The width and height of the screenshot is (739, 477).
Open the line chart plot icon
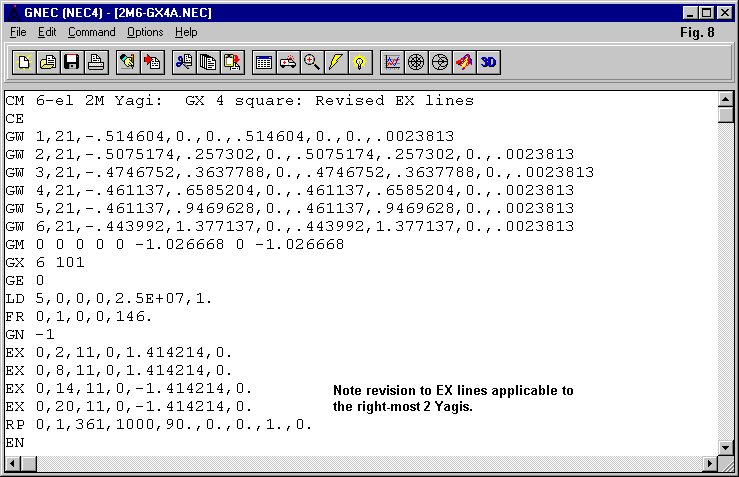392,62
